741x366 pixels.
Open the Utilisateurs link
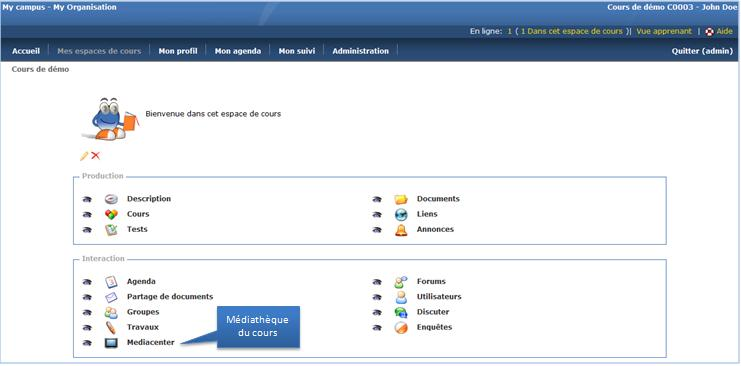click(x=439, y=297)
